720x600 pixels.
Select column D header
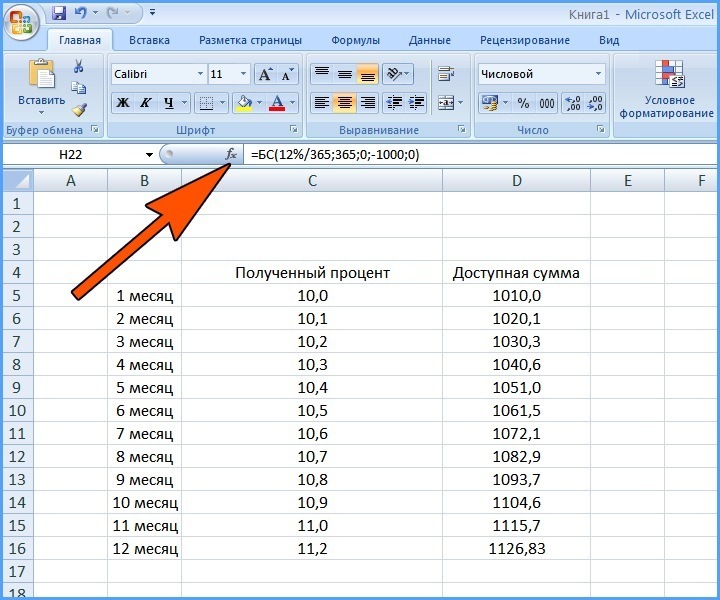(x=517, y=181)
